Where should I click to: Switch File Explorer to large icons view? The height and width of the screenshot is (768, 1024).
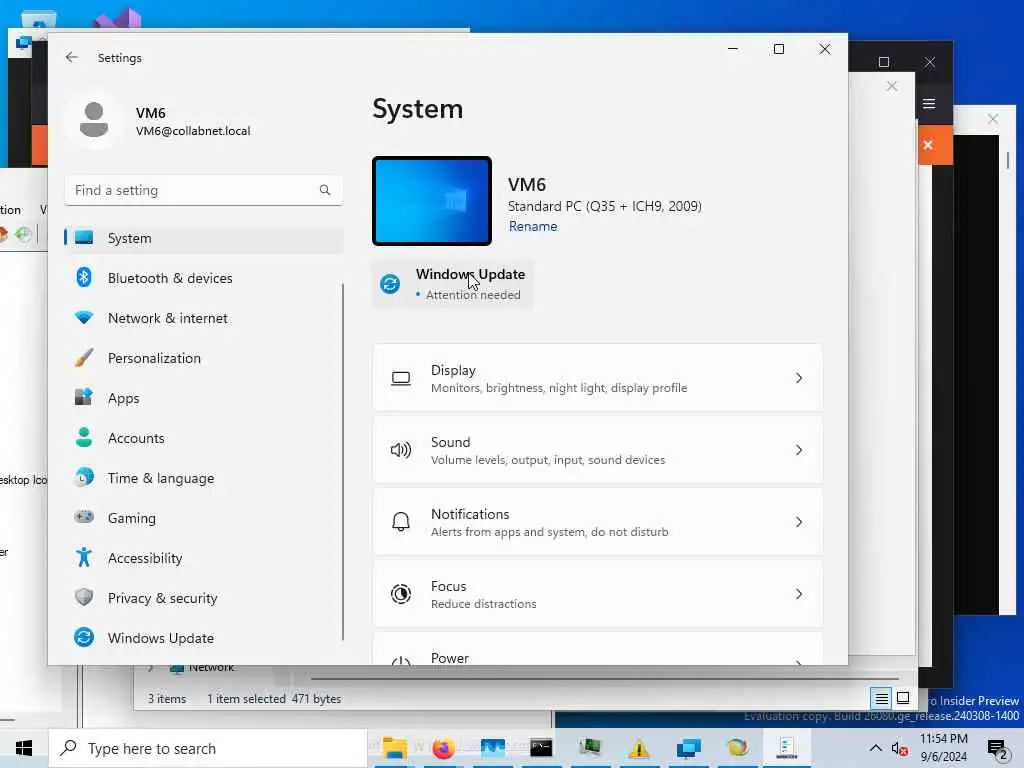coord(903,699)
